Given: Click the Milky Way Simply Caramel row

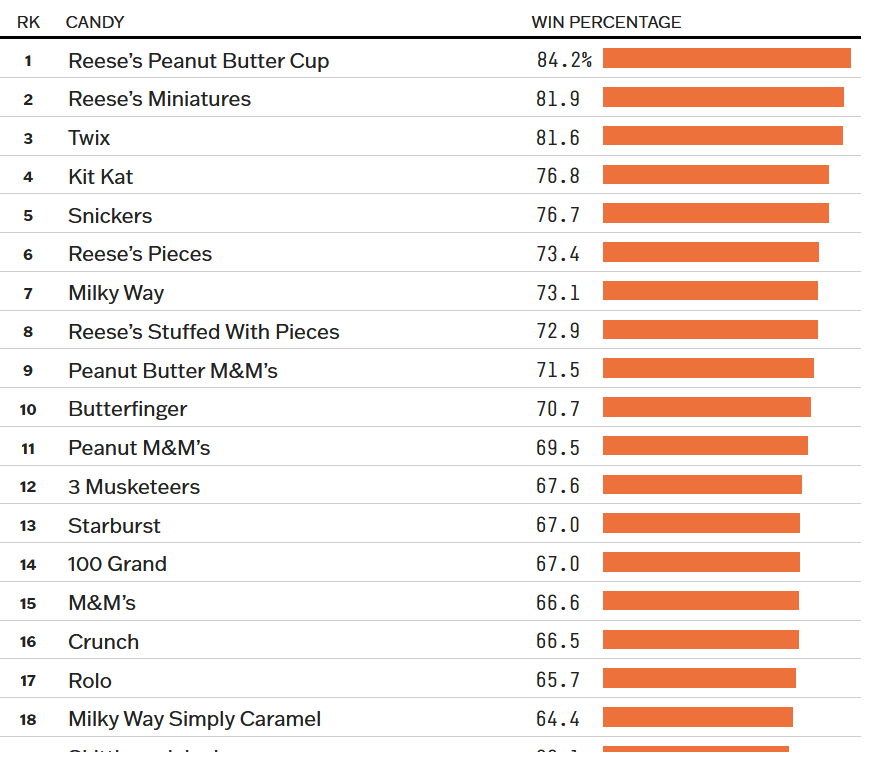Looking at the screenshot, I should [x=430, y=717].
